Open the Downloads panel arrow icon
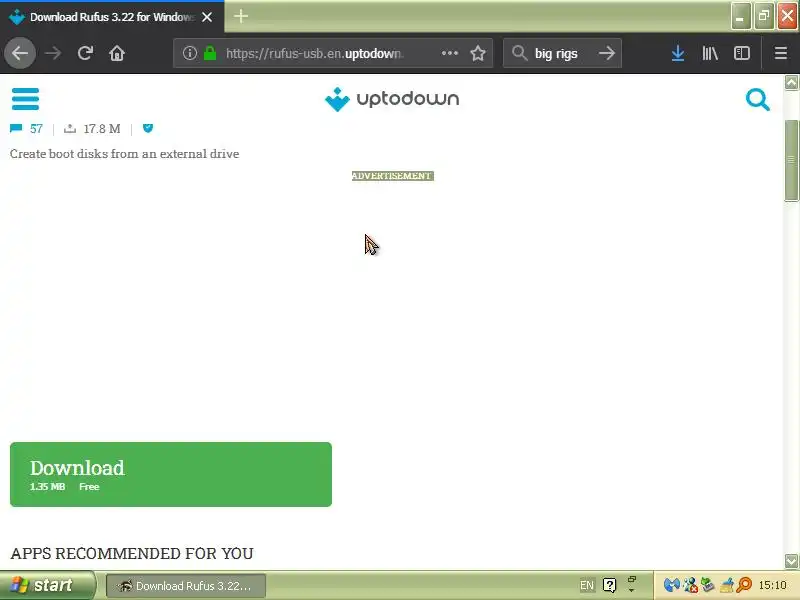The image size is (800, 600). coord(678,53)
